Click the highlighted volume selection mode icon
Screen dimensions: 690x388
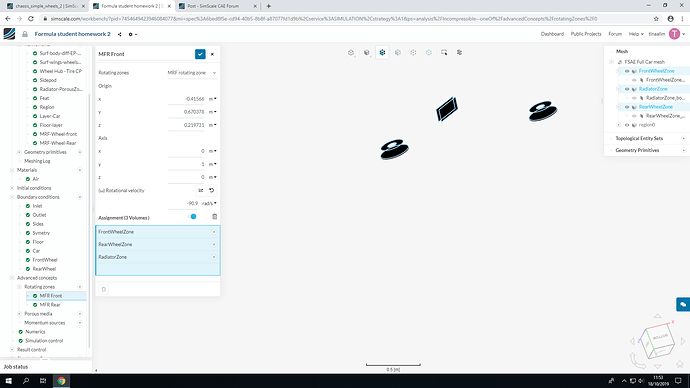[382, 52]
